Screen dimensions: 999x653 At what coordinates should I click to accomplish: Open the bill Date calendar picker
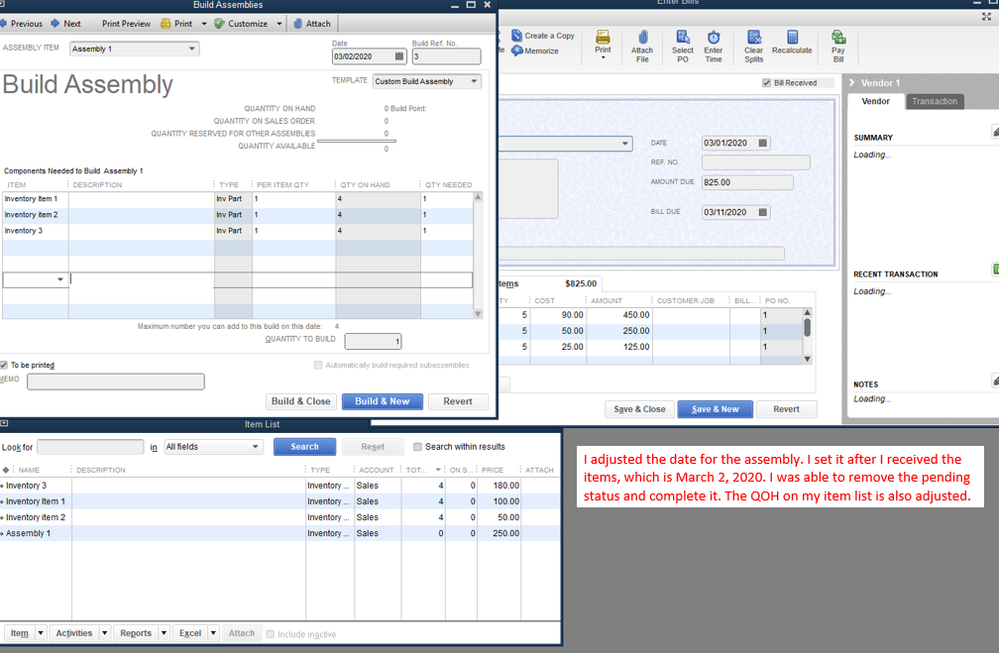point(763,143)
